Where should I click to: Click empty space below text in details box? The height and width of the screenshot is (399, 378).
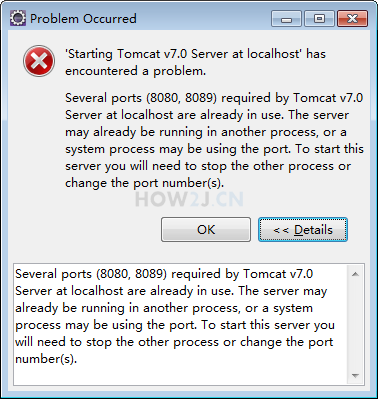click(x=180, y=376)
